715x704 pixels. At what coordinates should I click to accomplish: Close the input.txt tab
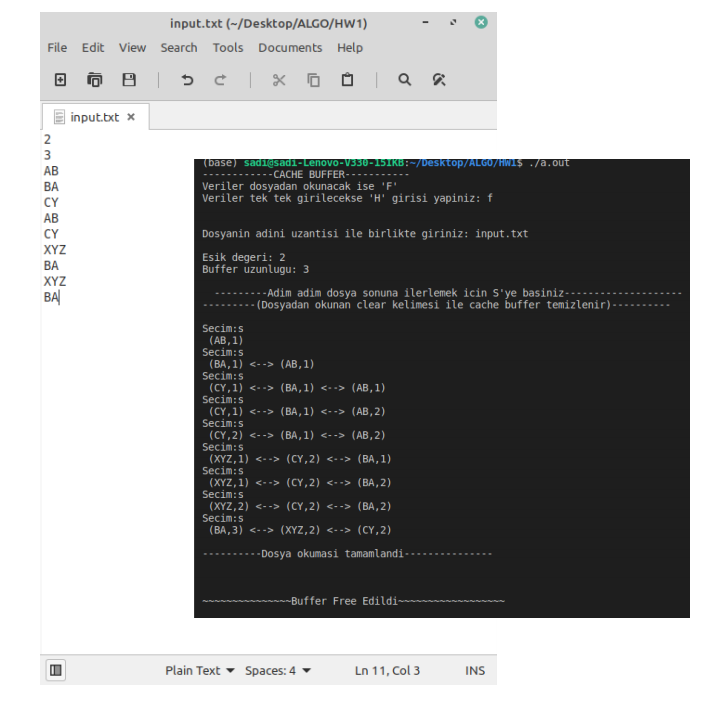pyautogui.click(x=131, y=117)
